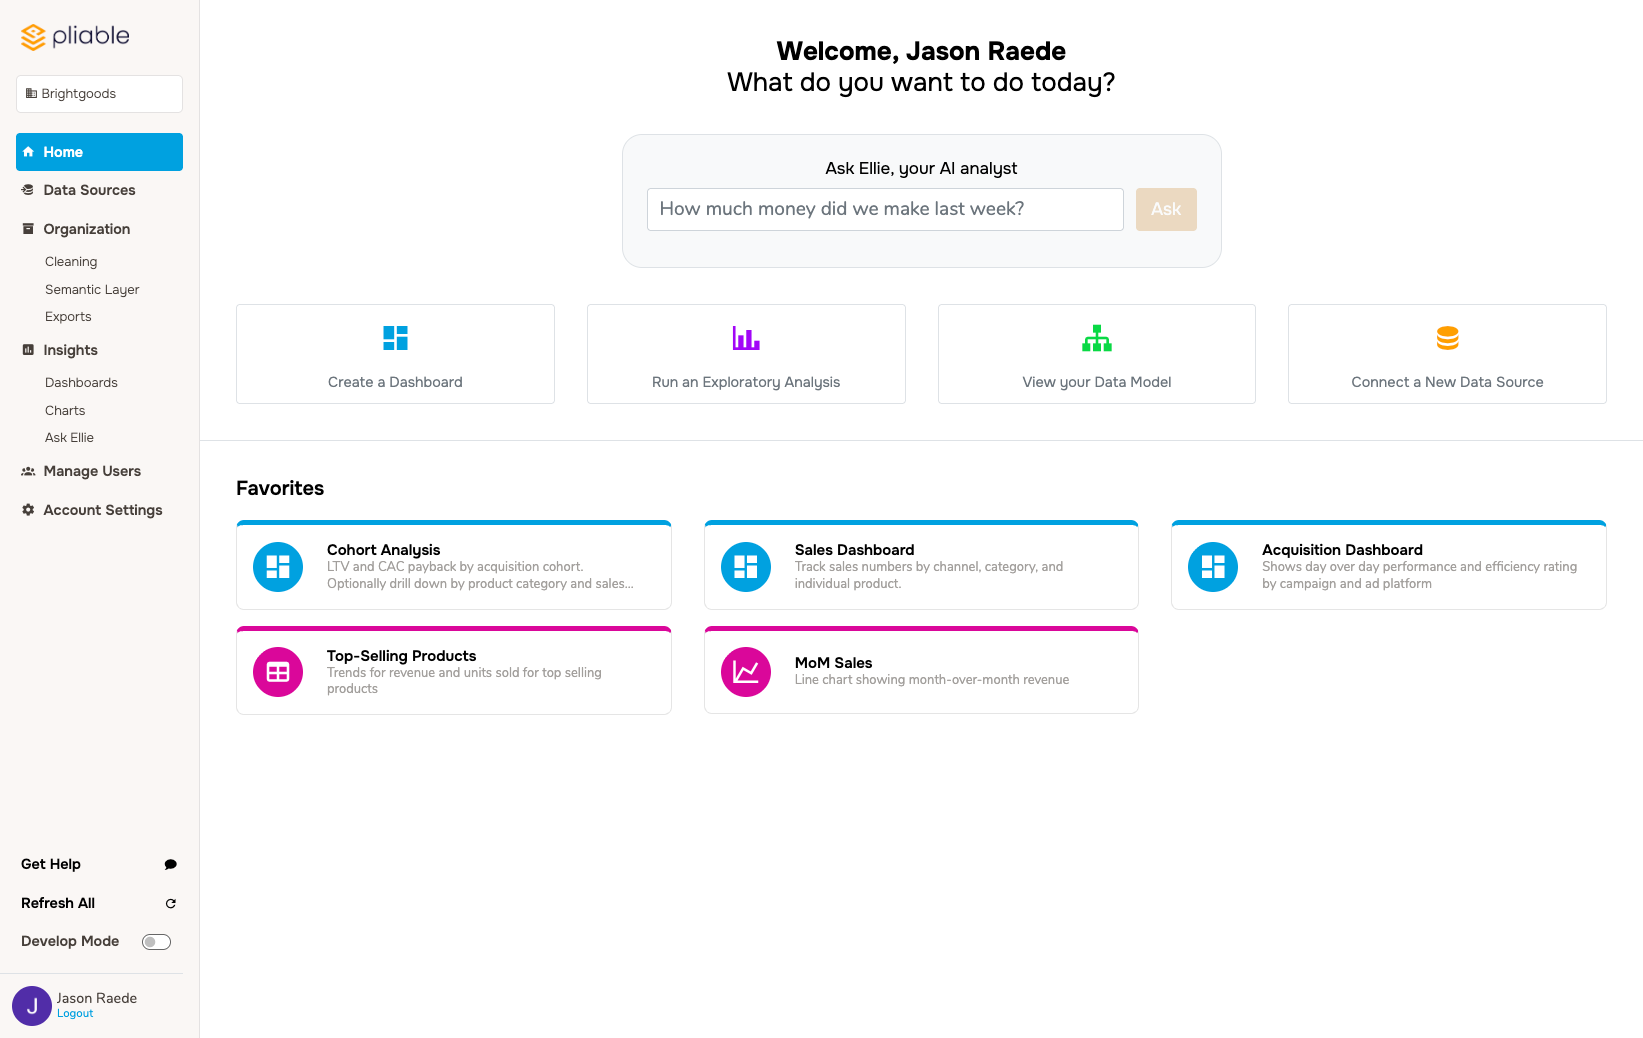The width and height of the screenshot is (1643, 1038).
Task: Click the Ask Ellie question input field
Action: (x=884, y=209)
